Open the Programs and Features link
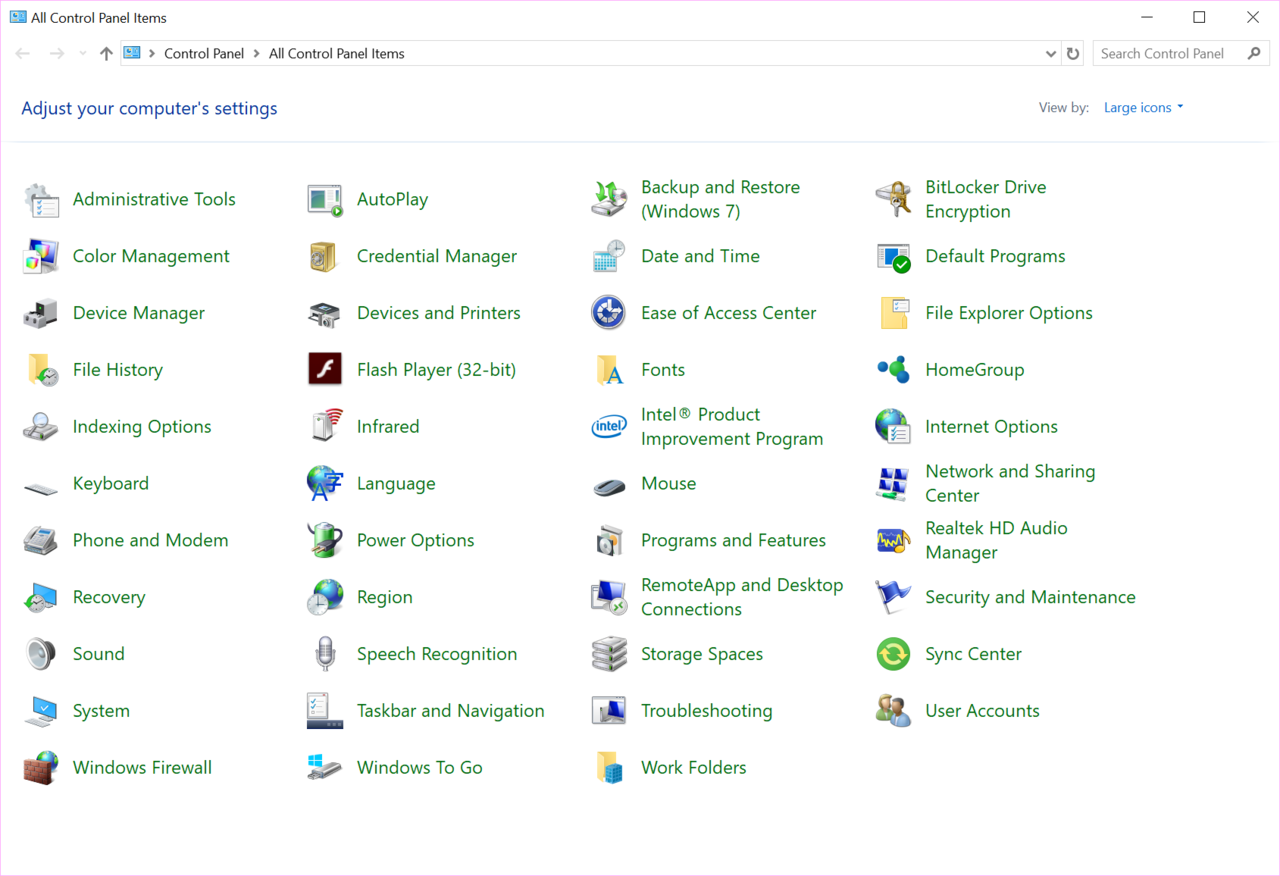 click(734, 541)
